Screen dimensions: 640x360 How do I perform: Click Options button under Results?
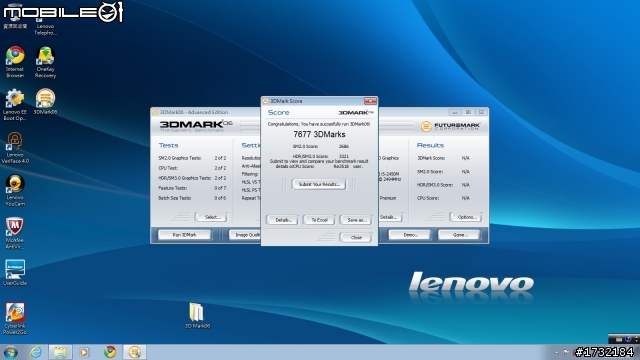point(466,217)
